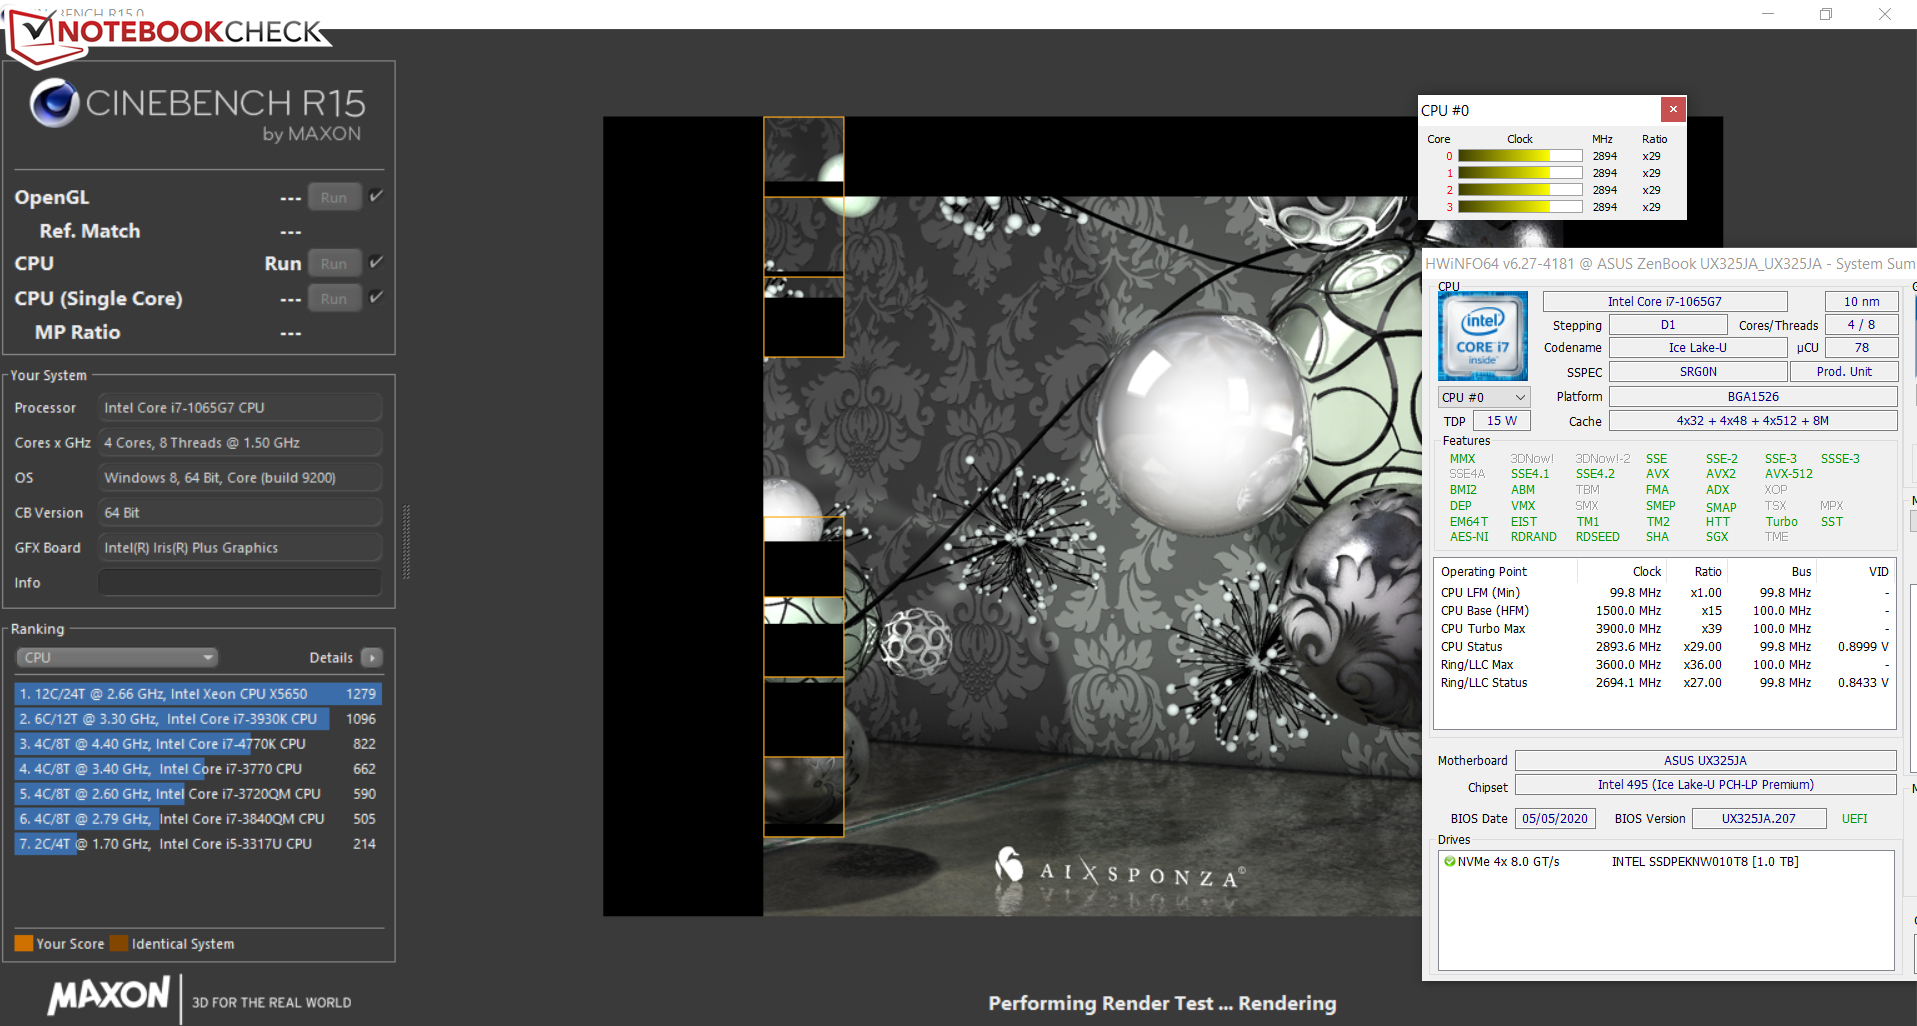Click the Prod. Unit field
1917x1026 pixels.
tap(1844, 371)
